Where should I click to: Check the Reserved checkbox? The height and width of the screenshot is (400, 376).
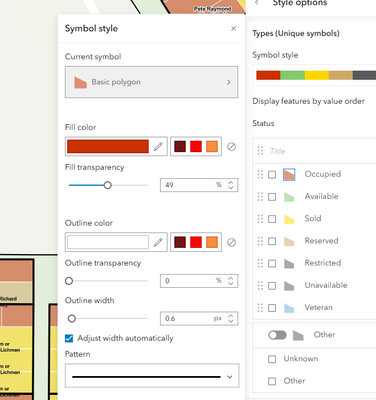point(272,241)
